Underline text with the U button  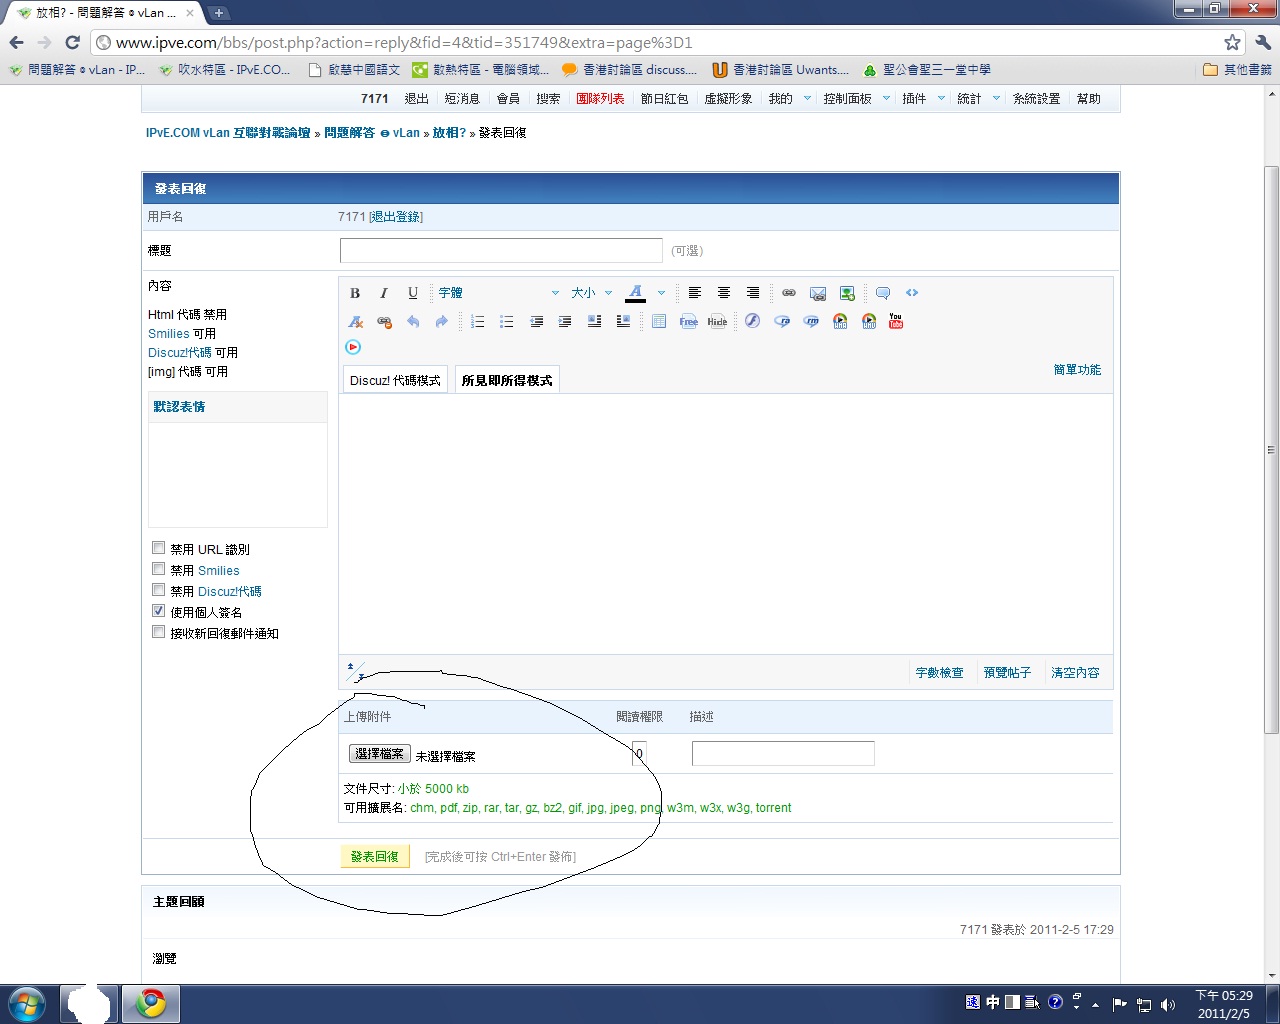[x=413, y=293]
